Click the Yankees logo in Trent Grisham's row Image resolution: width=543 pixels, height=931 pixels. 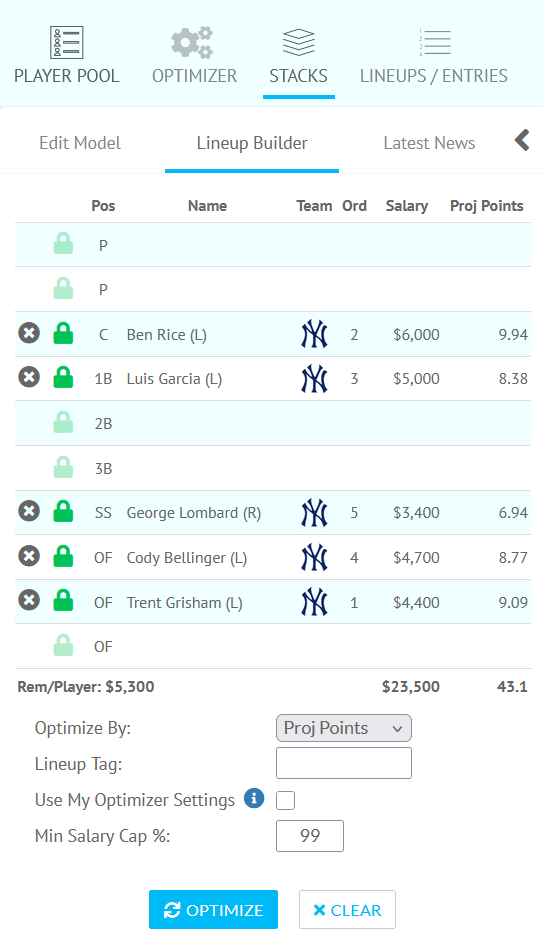tap(315, 602)
